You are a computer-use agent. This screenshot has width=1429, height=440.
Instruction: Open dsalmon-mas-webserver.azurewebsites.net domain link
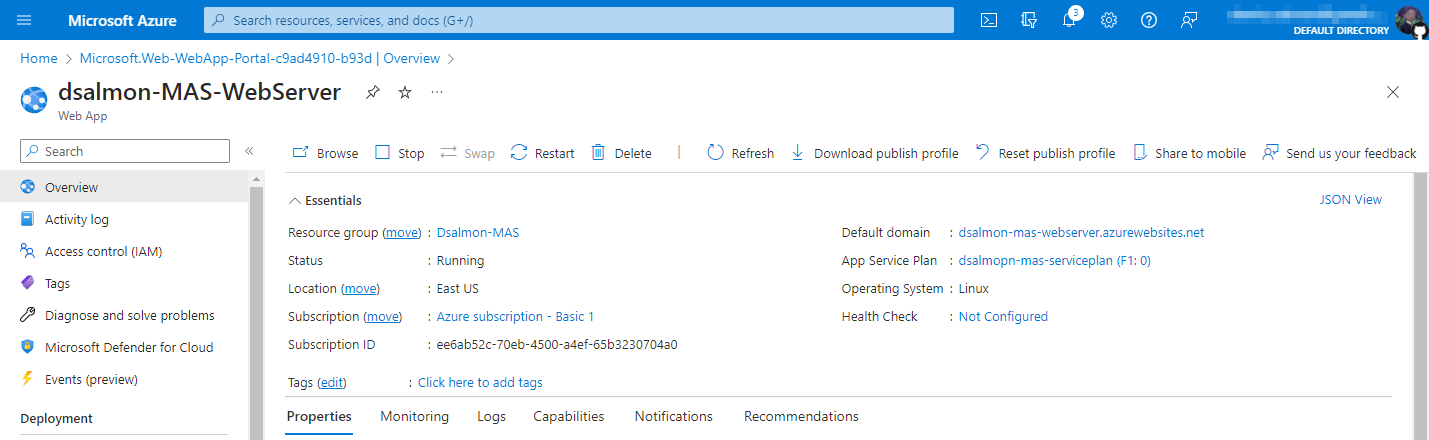(1081, 232)
